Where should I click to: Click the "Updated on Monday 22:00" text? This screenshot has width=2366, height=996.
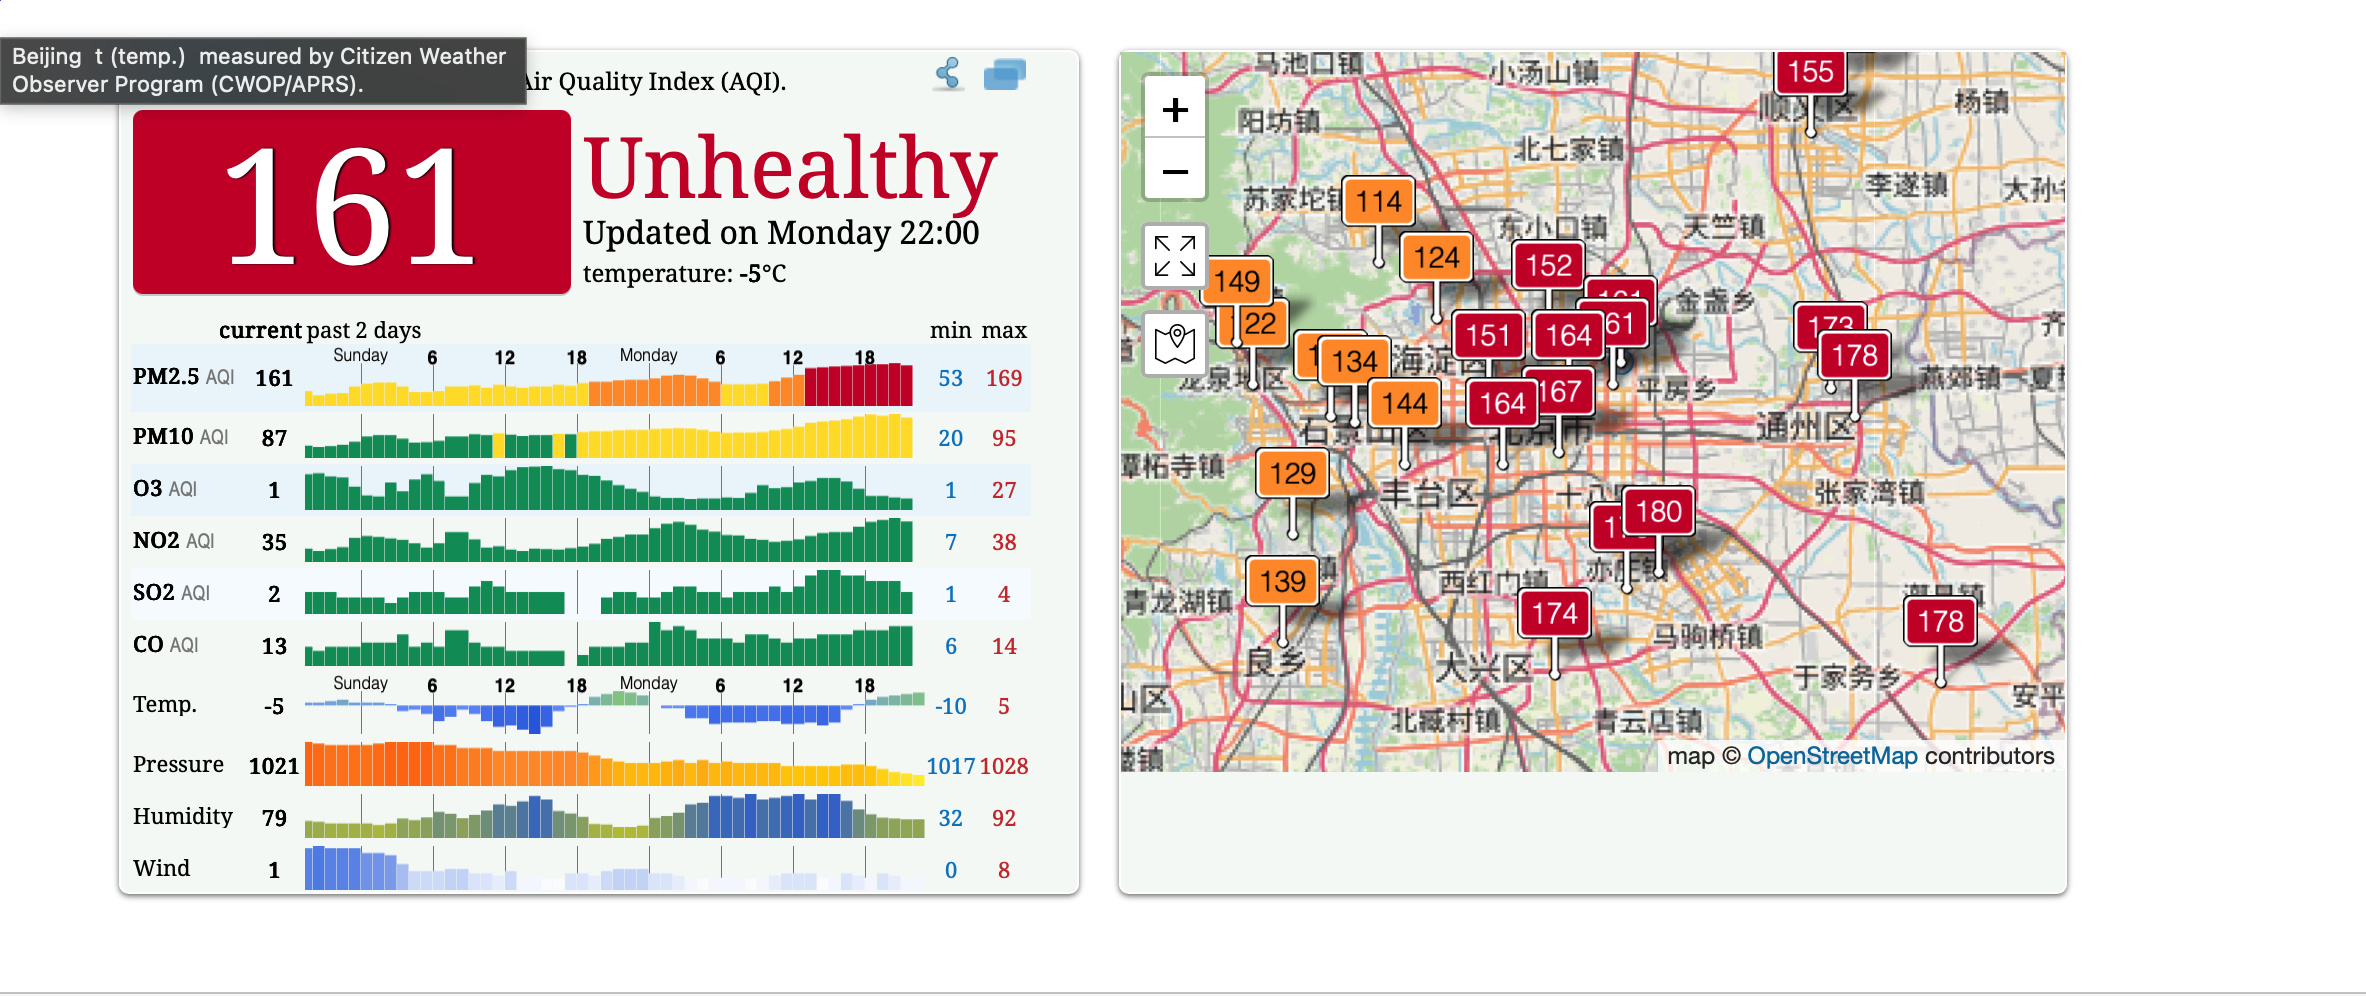pyautogui.click(x=781, y=233)
